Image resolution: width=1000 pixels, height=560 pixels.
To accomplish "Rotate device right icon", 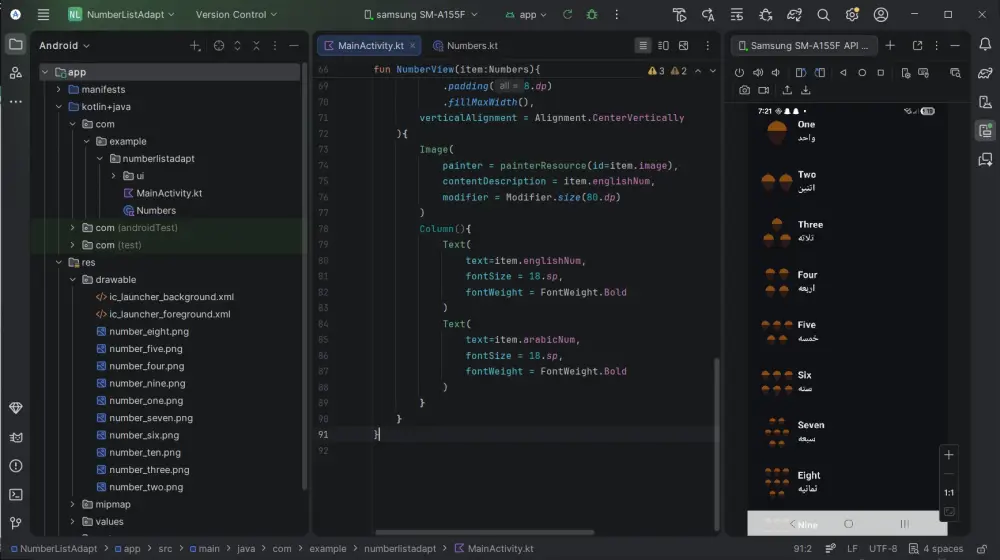I will (820, 73).
